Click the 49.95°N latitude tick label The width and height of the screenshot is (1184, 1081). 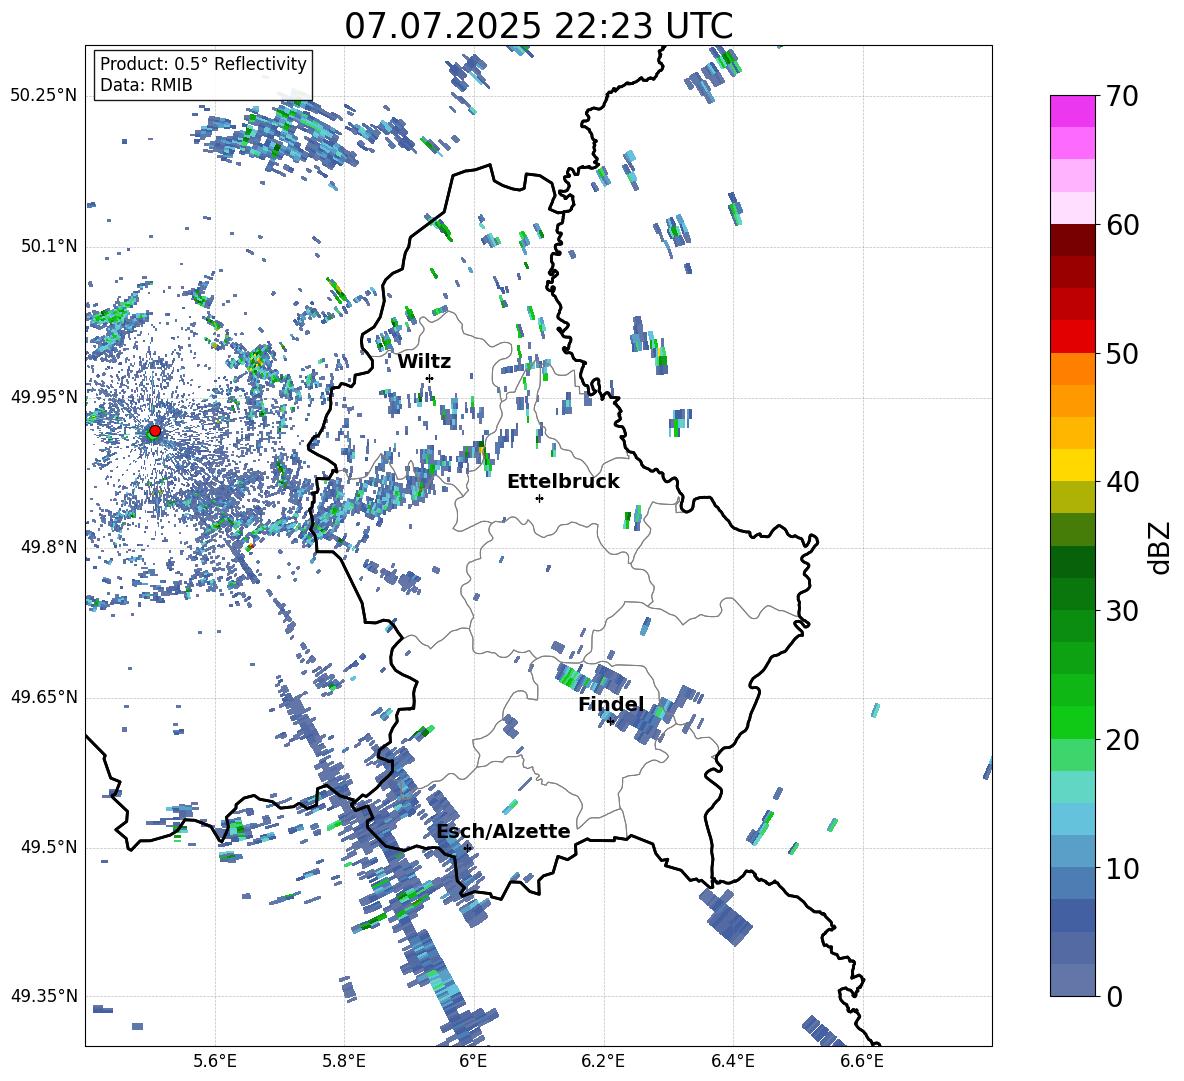point(44,397)
